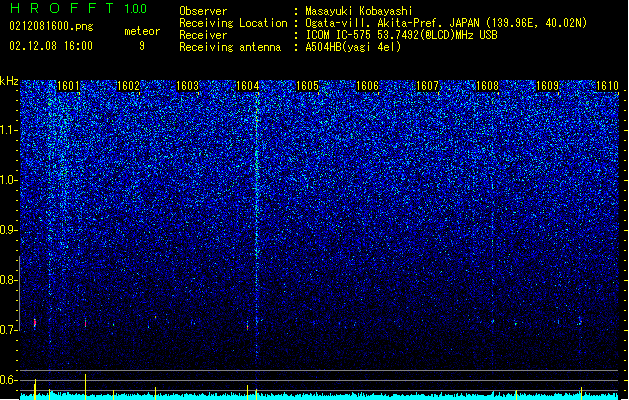Image resolution: width=629 pixels, height=400 pixels.
Task: Click the meteor count value 9
Action: (142, 46)
